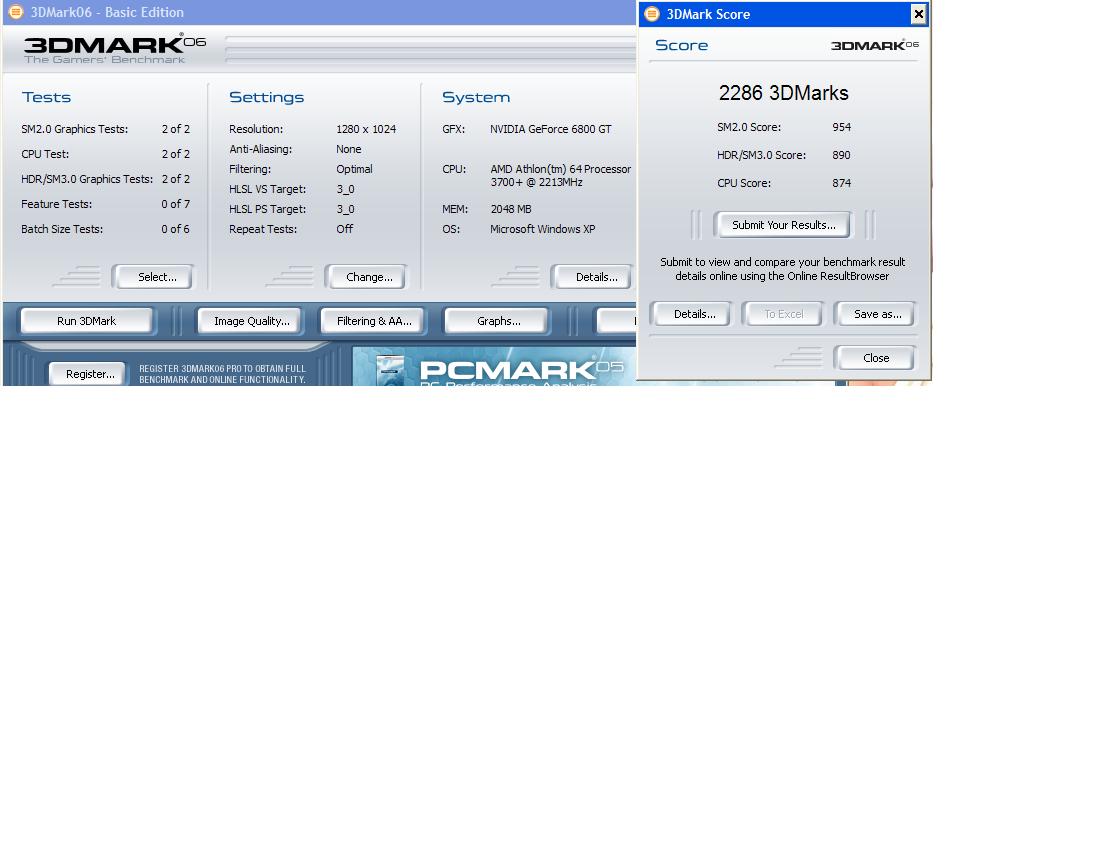Click the CPU value AMD Athlon 64 Processor
Screen dimensions: 1109x854
click(560, 175)
